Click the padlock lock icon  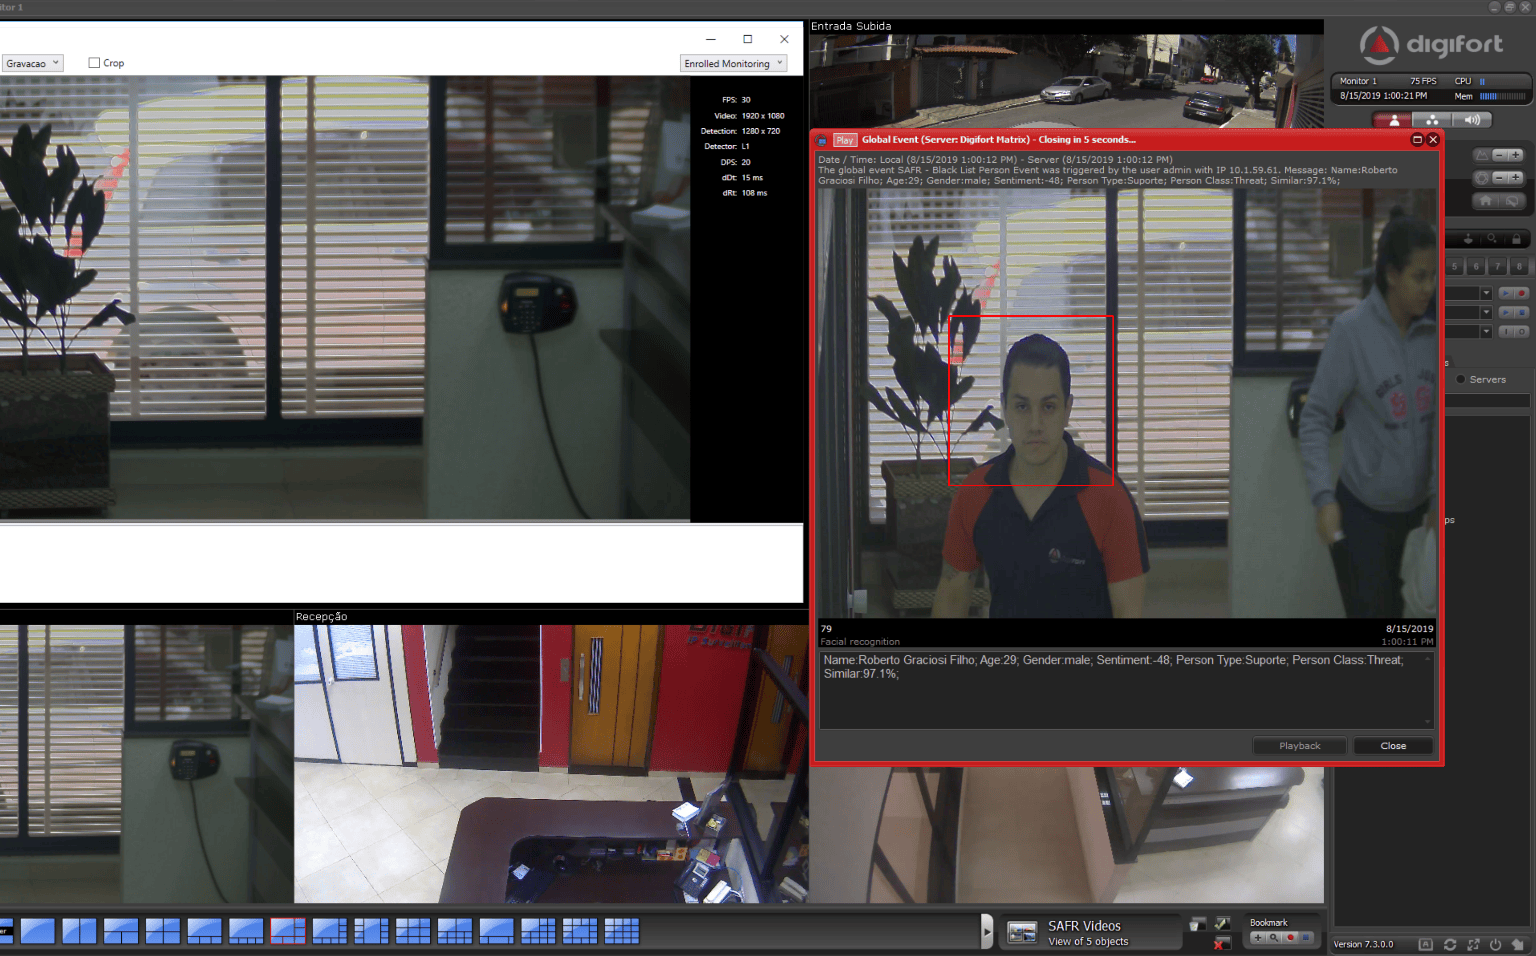[x=1516, y=239]
